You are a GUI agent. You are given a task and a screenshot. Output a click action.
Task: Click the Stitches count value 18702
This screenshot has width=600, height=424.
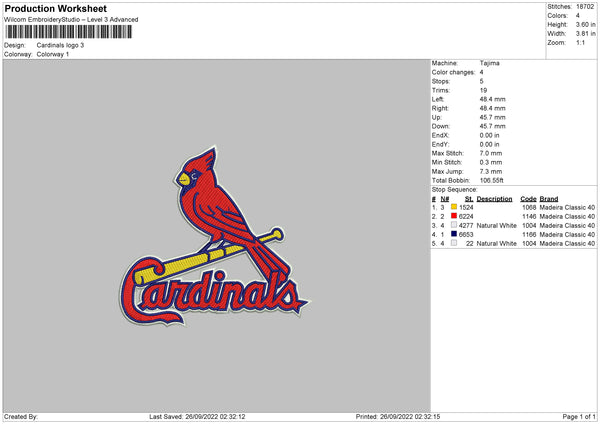[585, 7]
